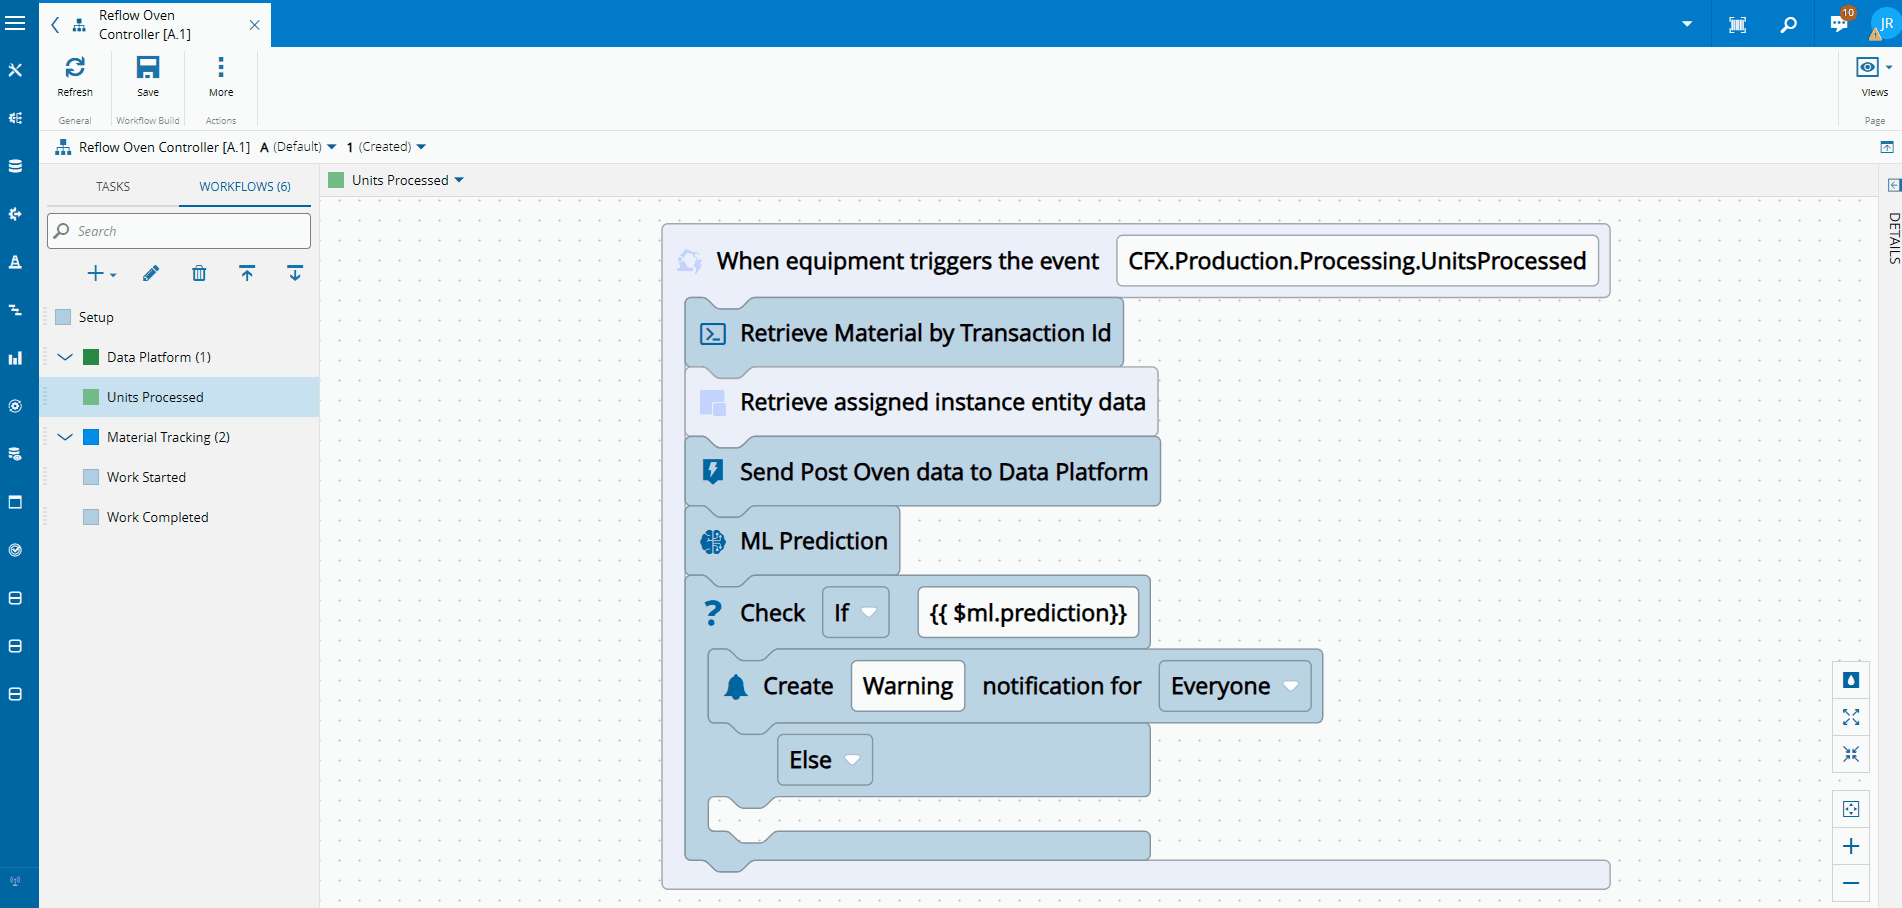The width and height of the screenshot is (1902, 908).
Task: Open the Units Processed workflow dropdown
Action: pos(459,180)
